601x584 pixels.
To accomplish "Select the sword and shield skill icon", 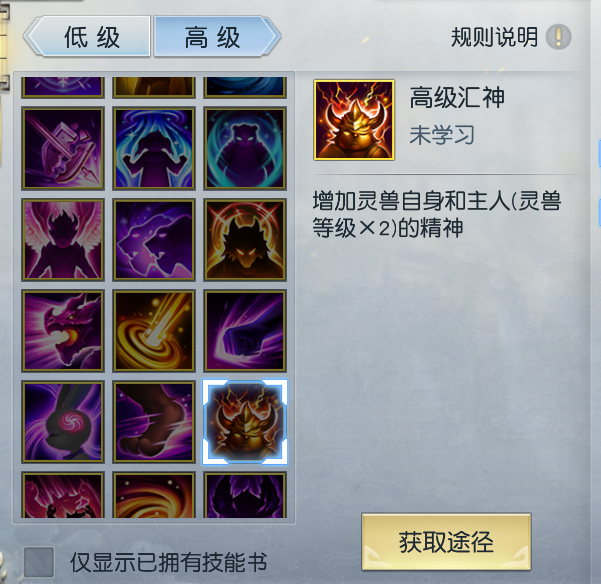I will pos(63,148).
